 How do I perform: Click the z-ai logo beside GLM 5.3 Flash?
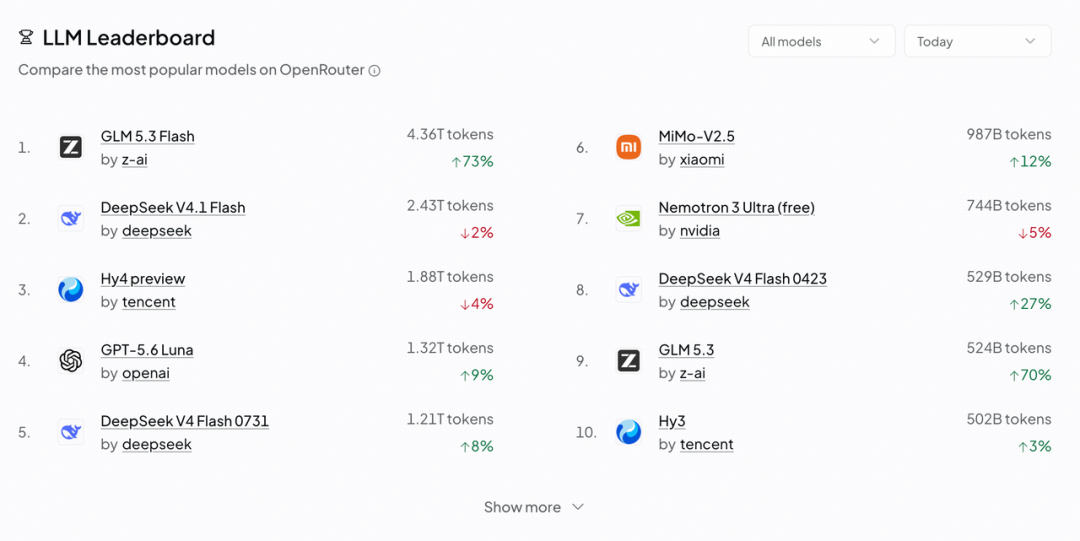point(70,147)
